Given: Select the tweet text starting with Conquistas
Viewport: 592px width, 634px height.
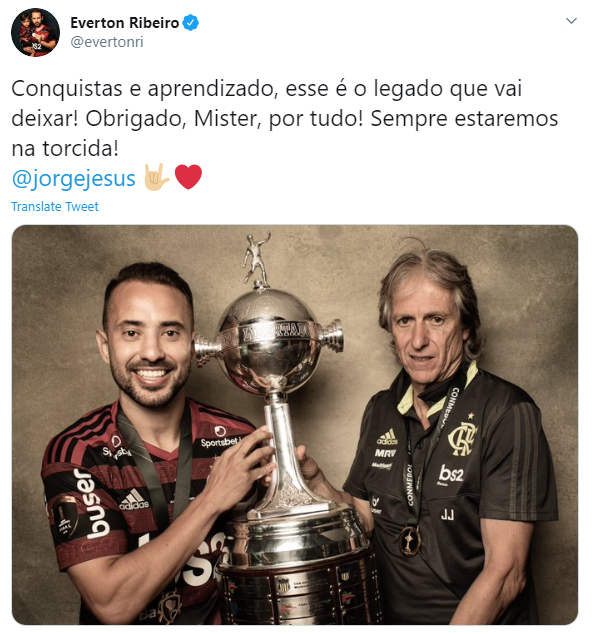Looking at the screenshot, I should (285, 118).
